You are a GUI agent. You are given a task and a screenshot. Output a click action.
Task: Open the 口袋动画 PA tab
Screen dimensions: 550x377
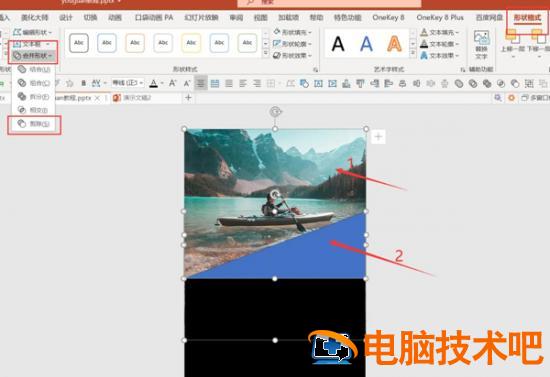coord(154,18)
